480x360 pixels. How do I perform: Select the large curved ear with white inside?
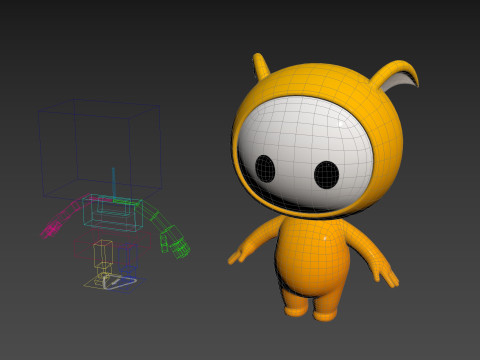pos(396,75)
